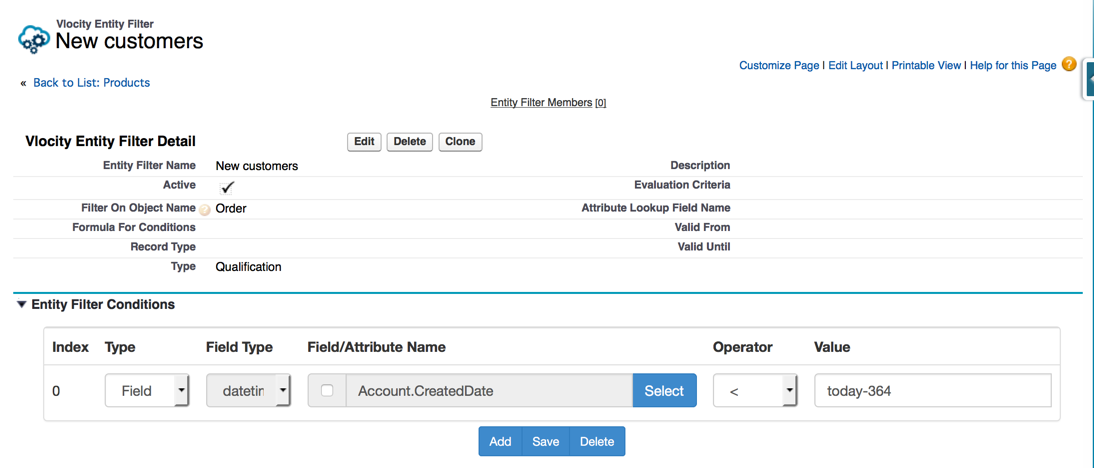Image resolution: width=1094 pixels, height=468 pixels.
Task: Click the Attribute Lookup Field Name label
Action: pyautogui.click(x=656, y=208)
